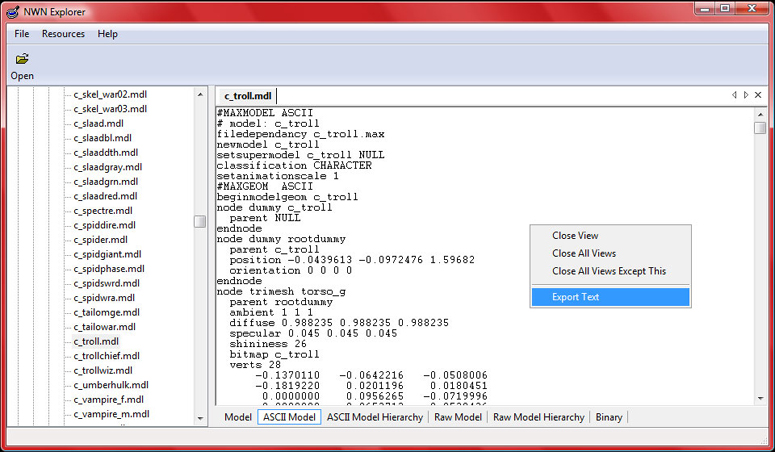
Task: Click text view scrollbar up arrow
Action: click(760, 115)
